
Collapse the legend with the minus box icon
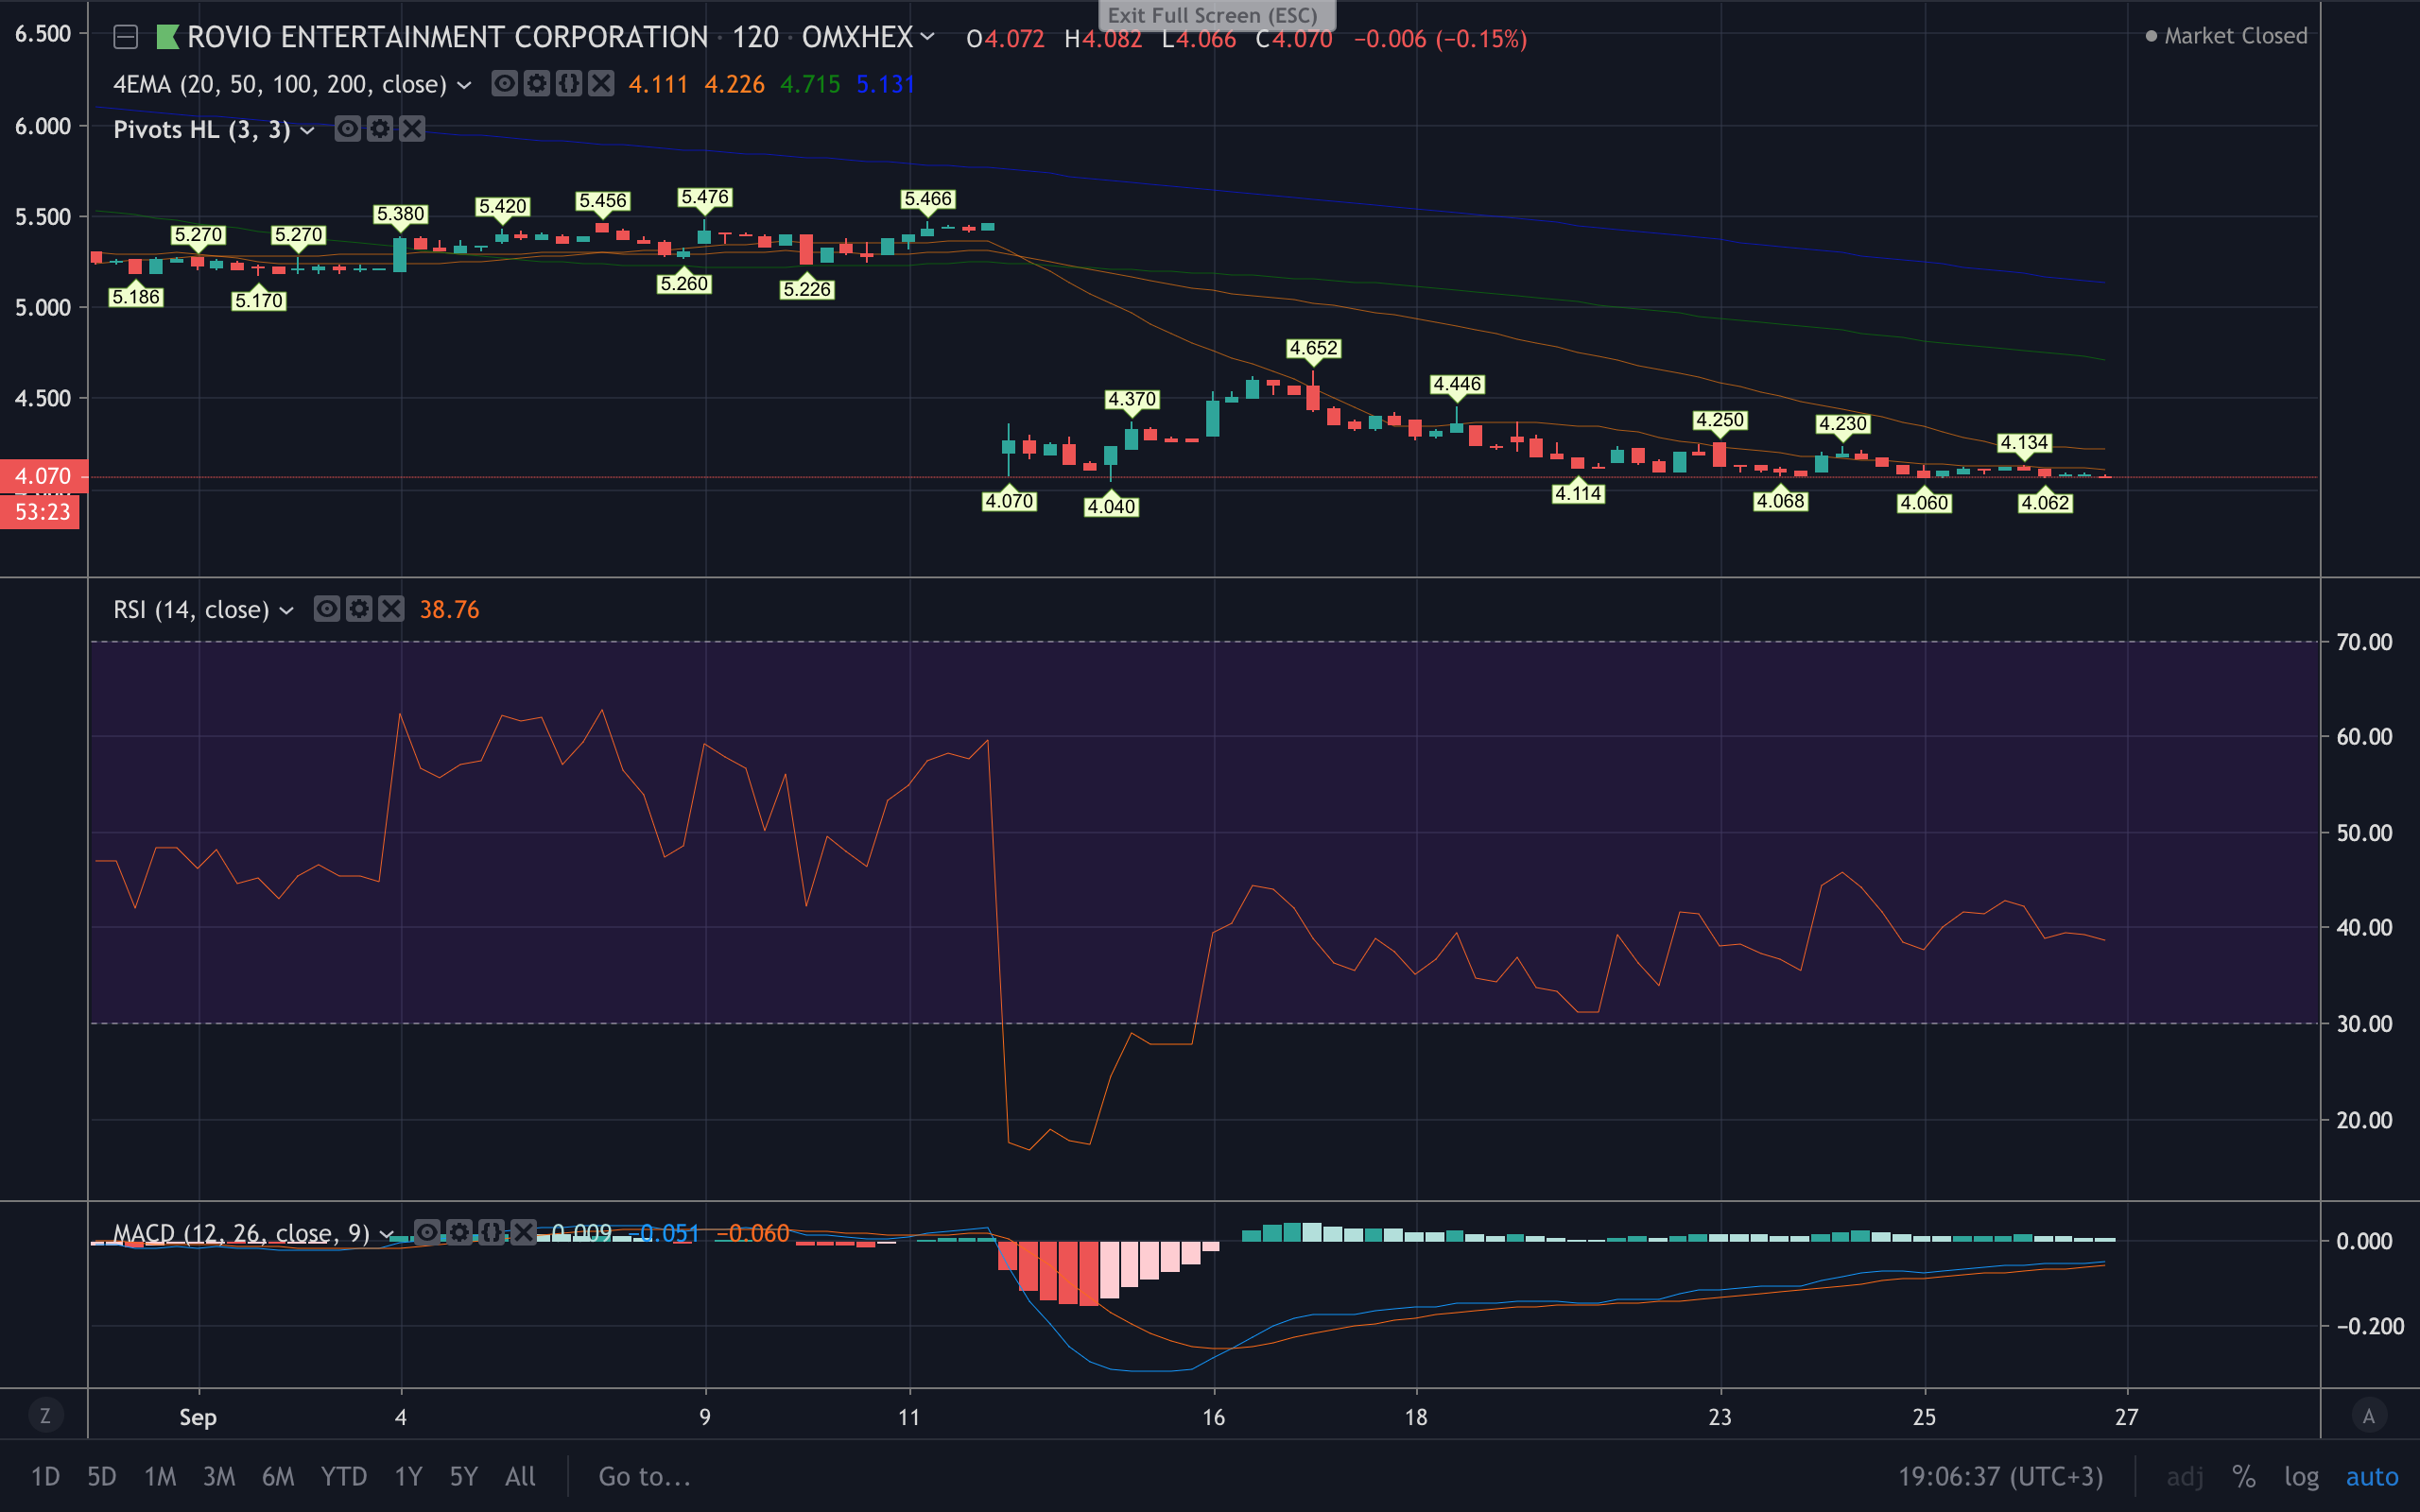pos(125,38)
